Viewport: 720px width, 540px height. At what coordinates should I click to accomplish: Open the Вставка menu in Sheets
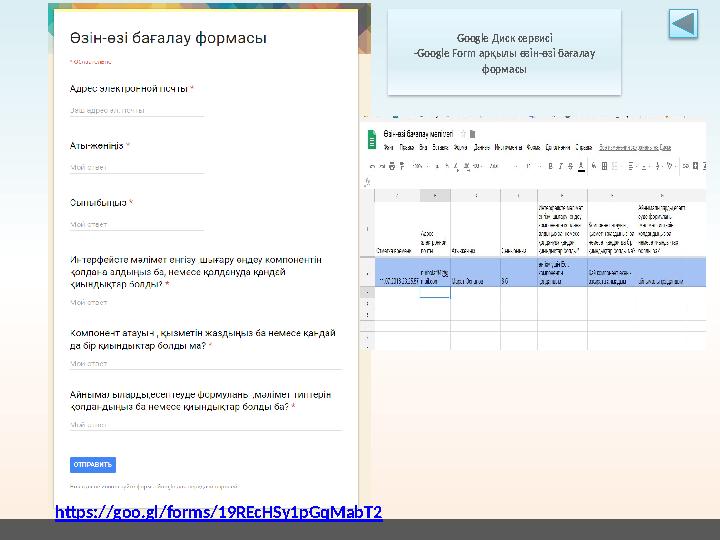point(440,147)
